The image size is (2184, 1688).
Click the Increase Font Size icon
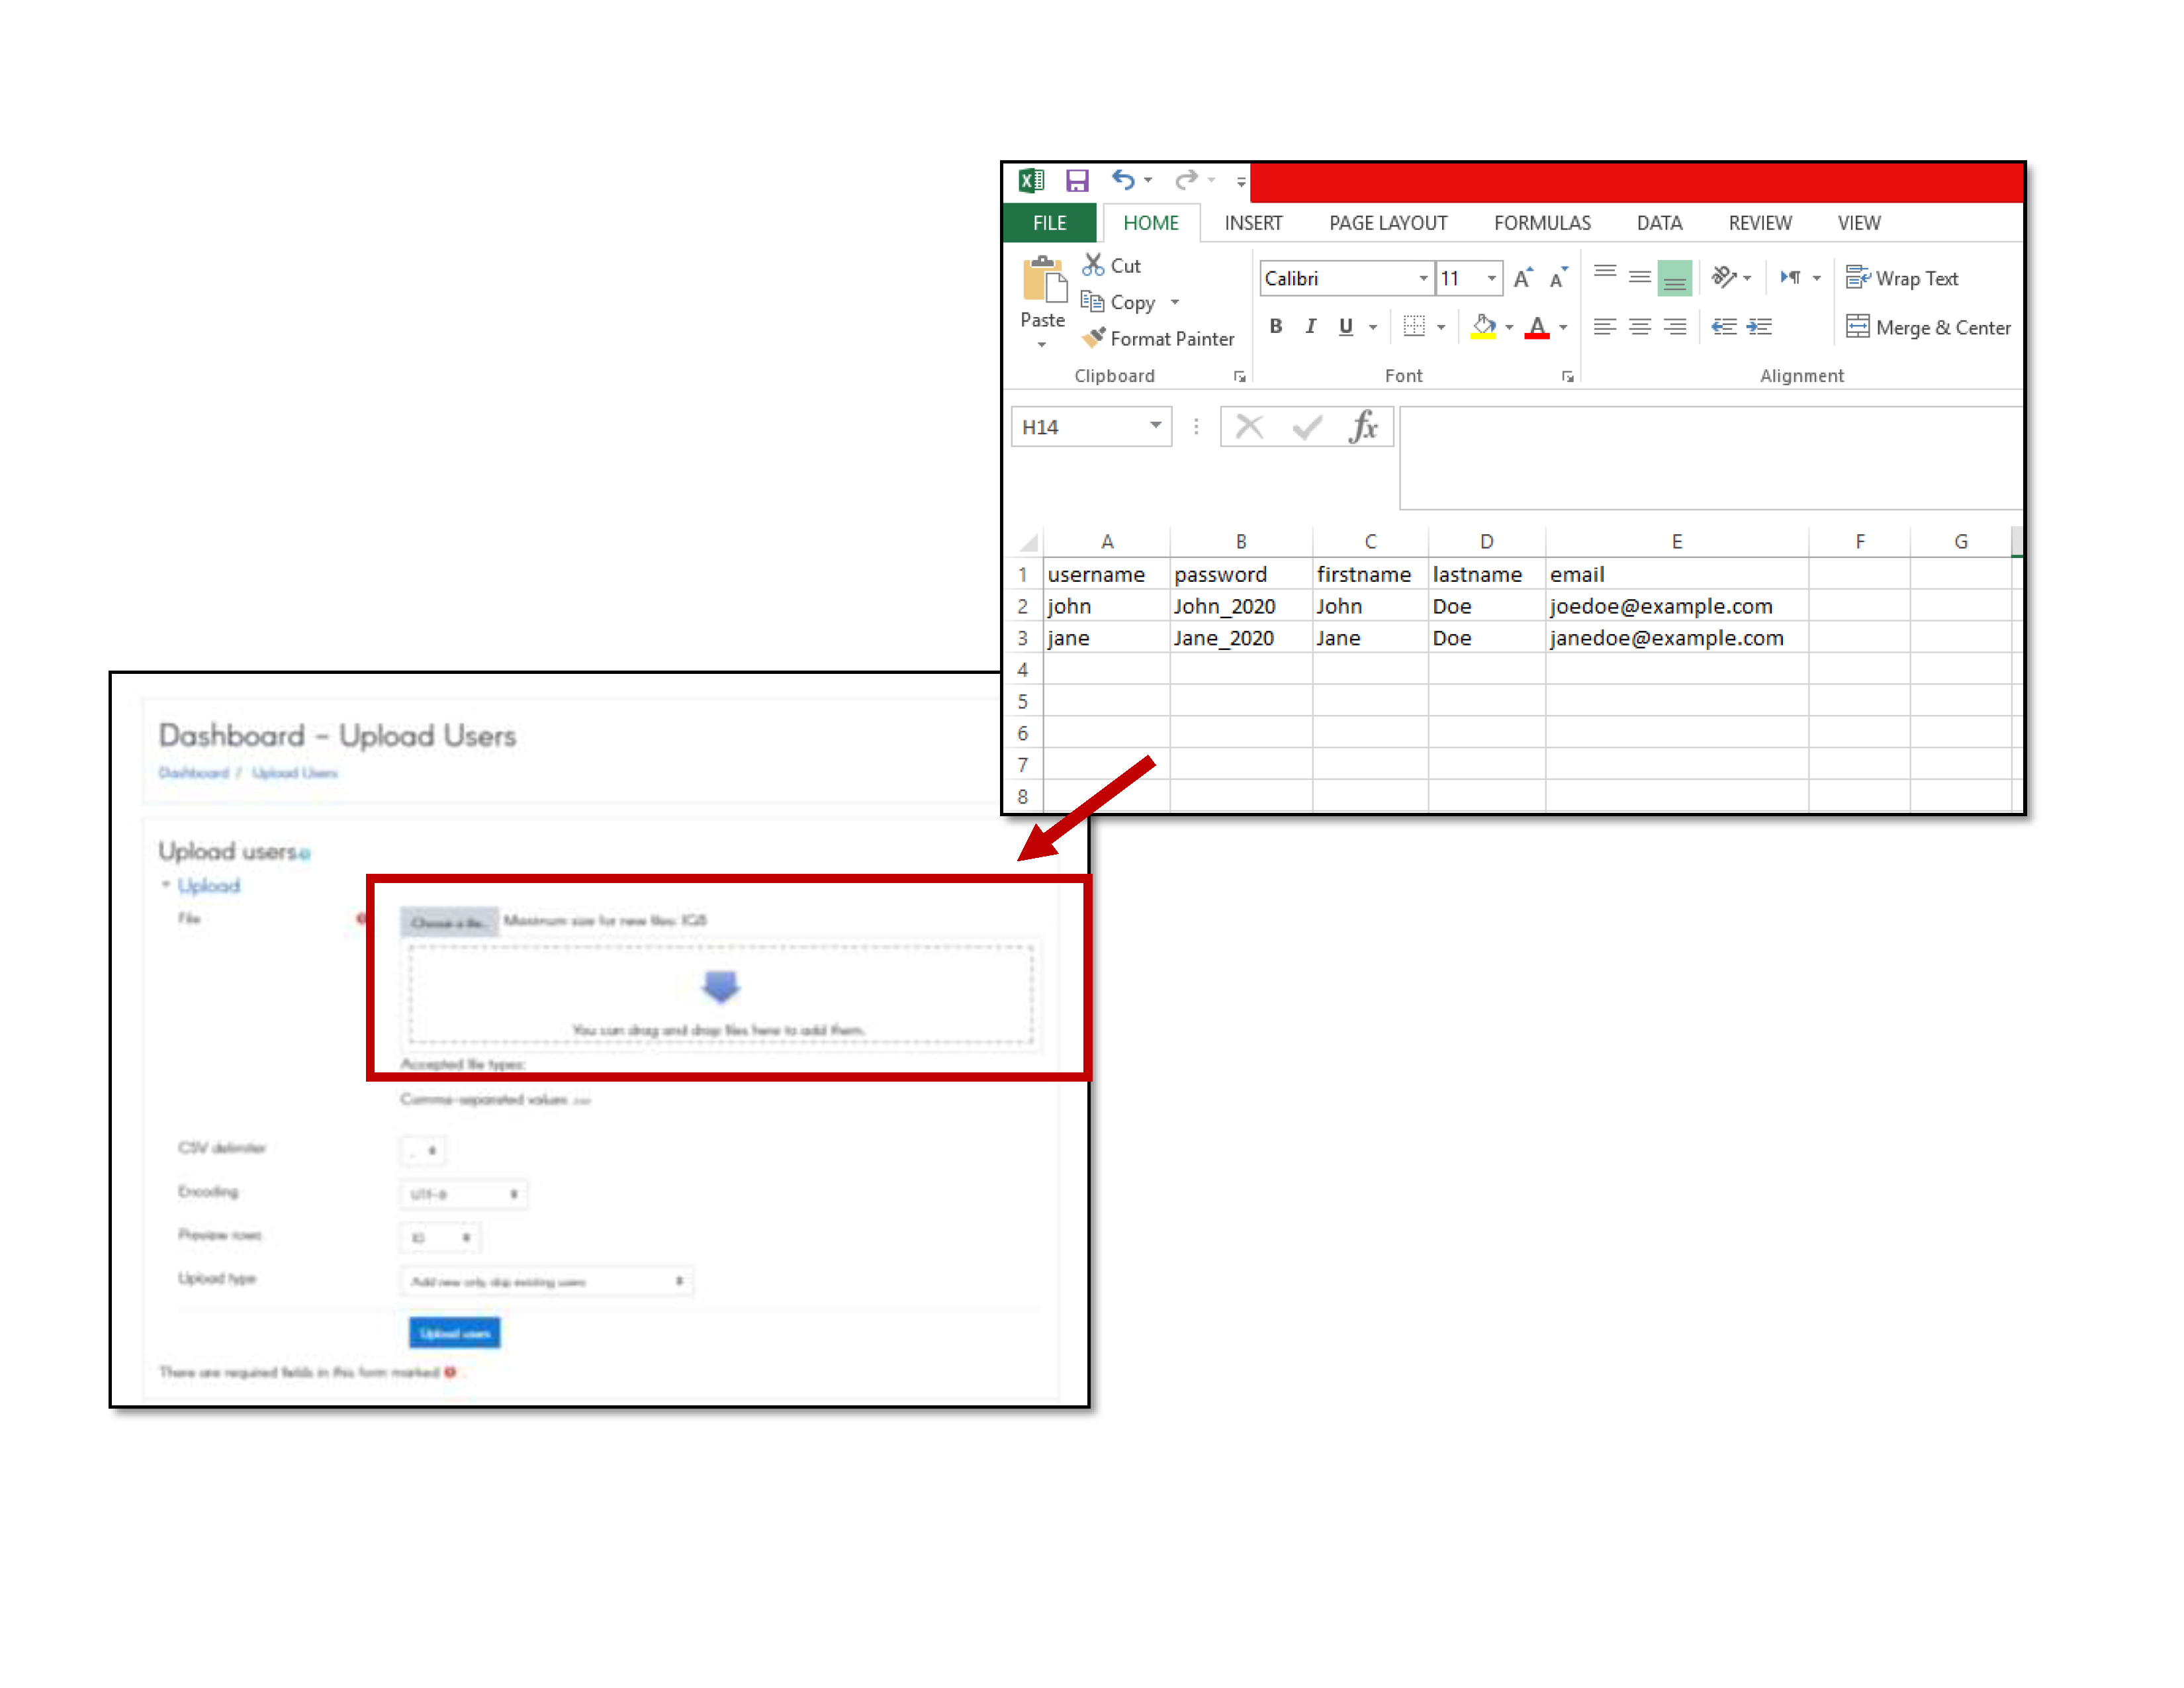[x=1522, y=279]
